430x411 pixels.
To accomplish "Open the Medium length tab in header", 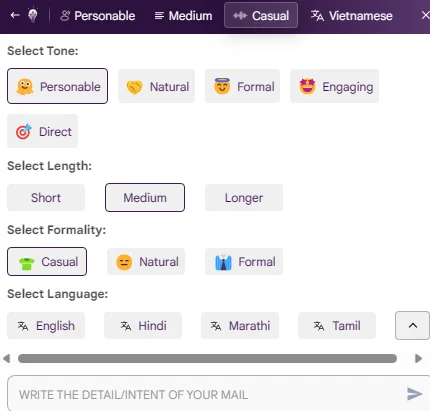I will (x=183, y=15).
